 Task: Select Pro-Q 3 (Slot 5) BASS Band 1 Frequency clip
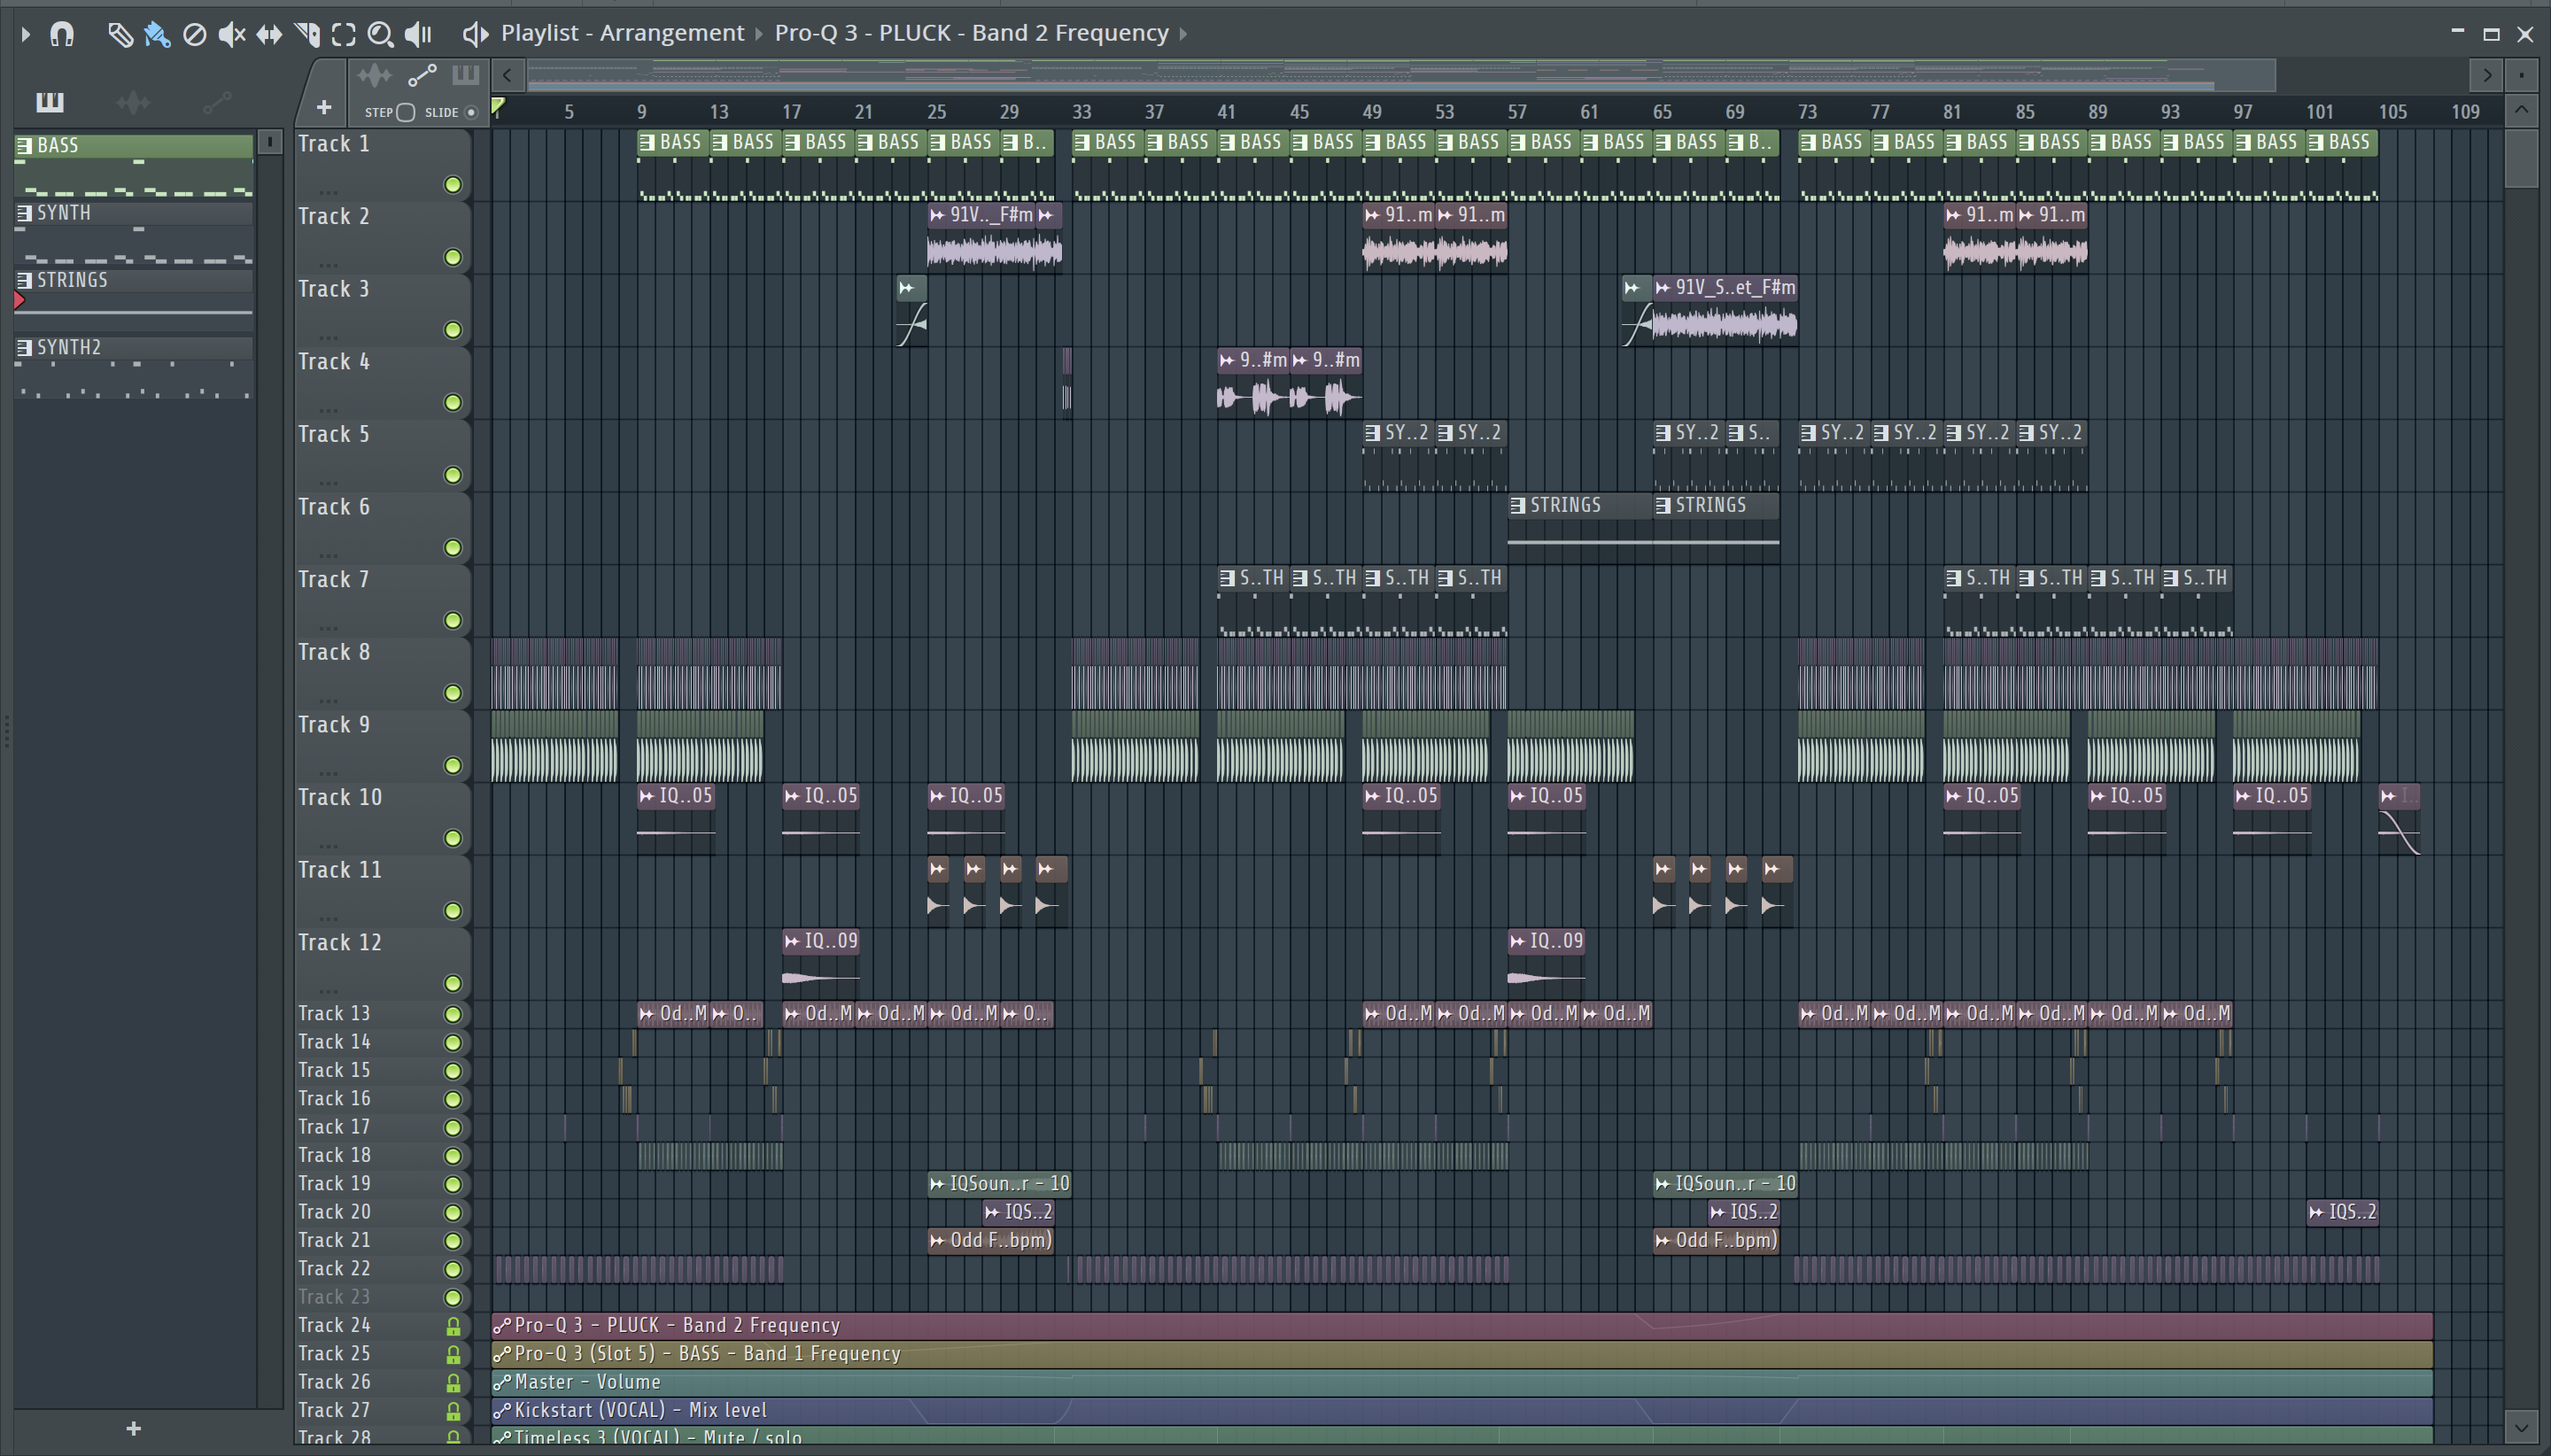(1462, 1354)
